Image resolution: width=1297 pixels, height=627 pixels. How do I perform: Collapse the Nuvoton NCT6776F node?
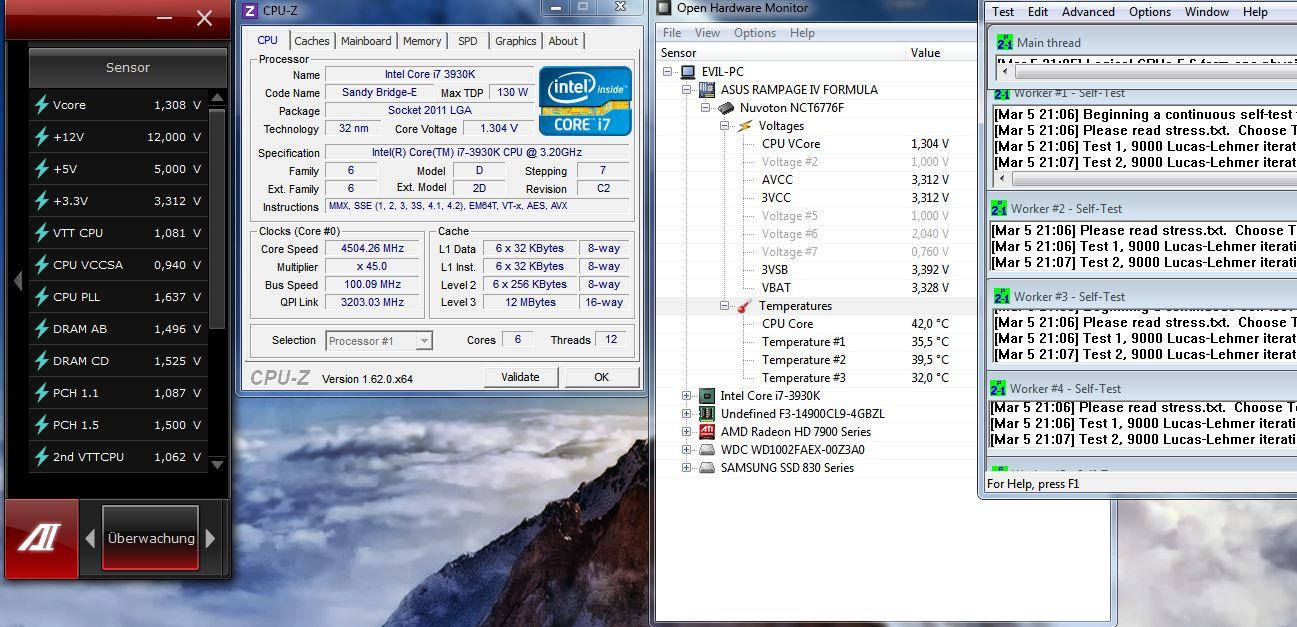tap(706, 108)
